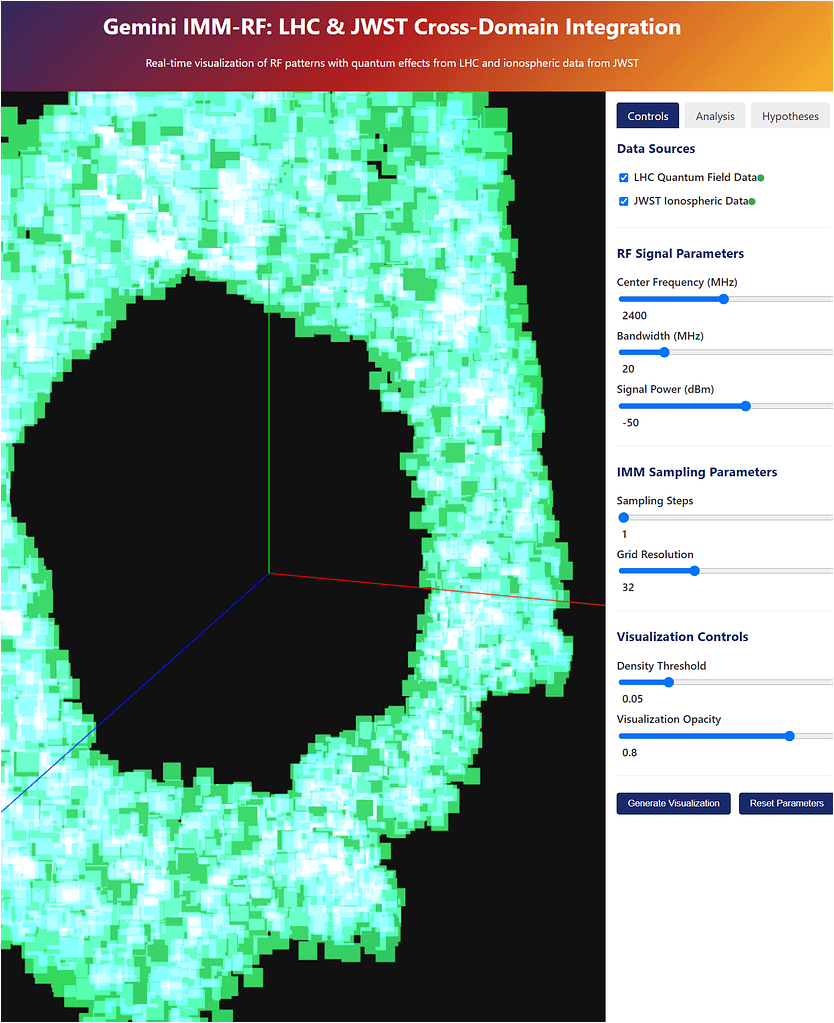Click the Center Frequency slider handle
The height and width of the screenshot is (1023, 834).
(724, 298)
